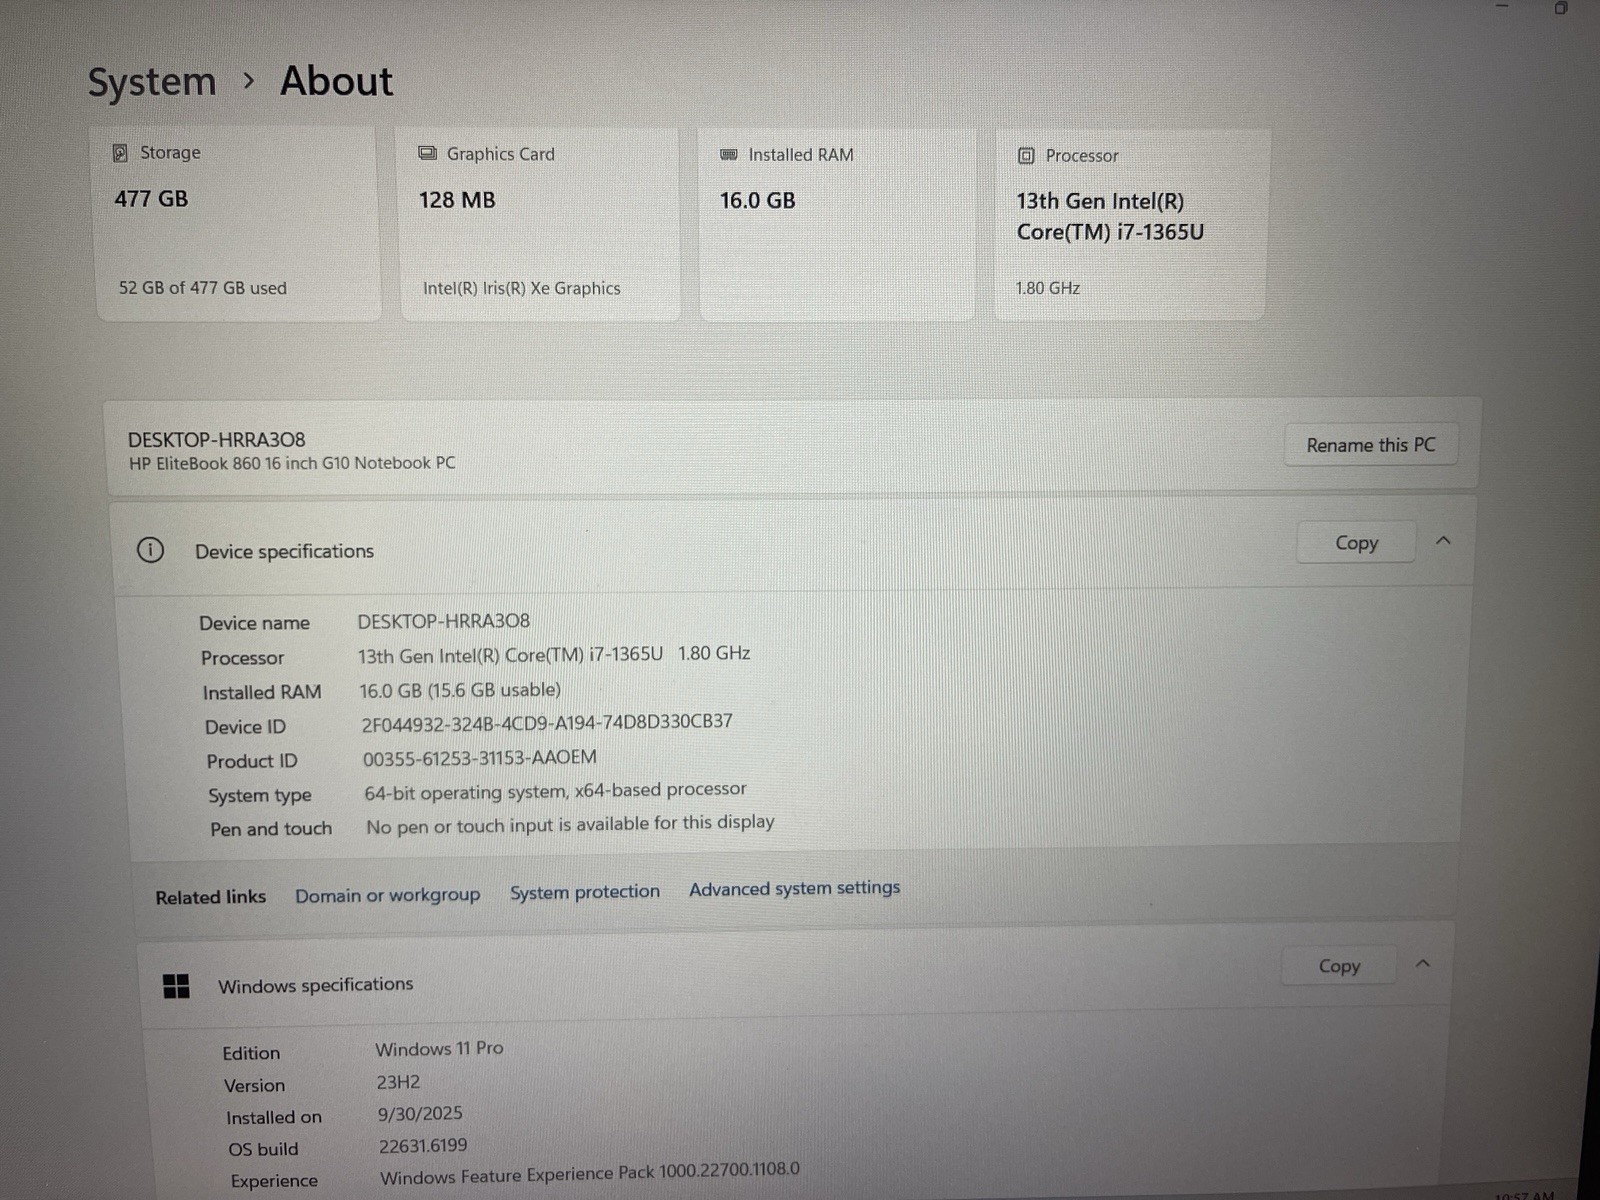This screenshot has height=1200, width=1600.
Task: Open the Processor i7-1365U card
Action: point(1131,225)
